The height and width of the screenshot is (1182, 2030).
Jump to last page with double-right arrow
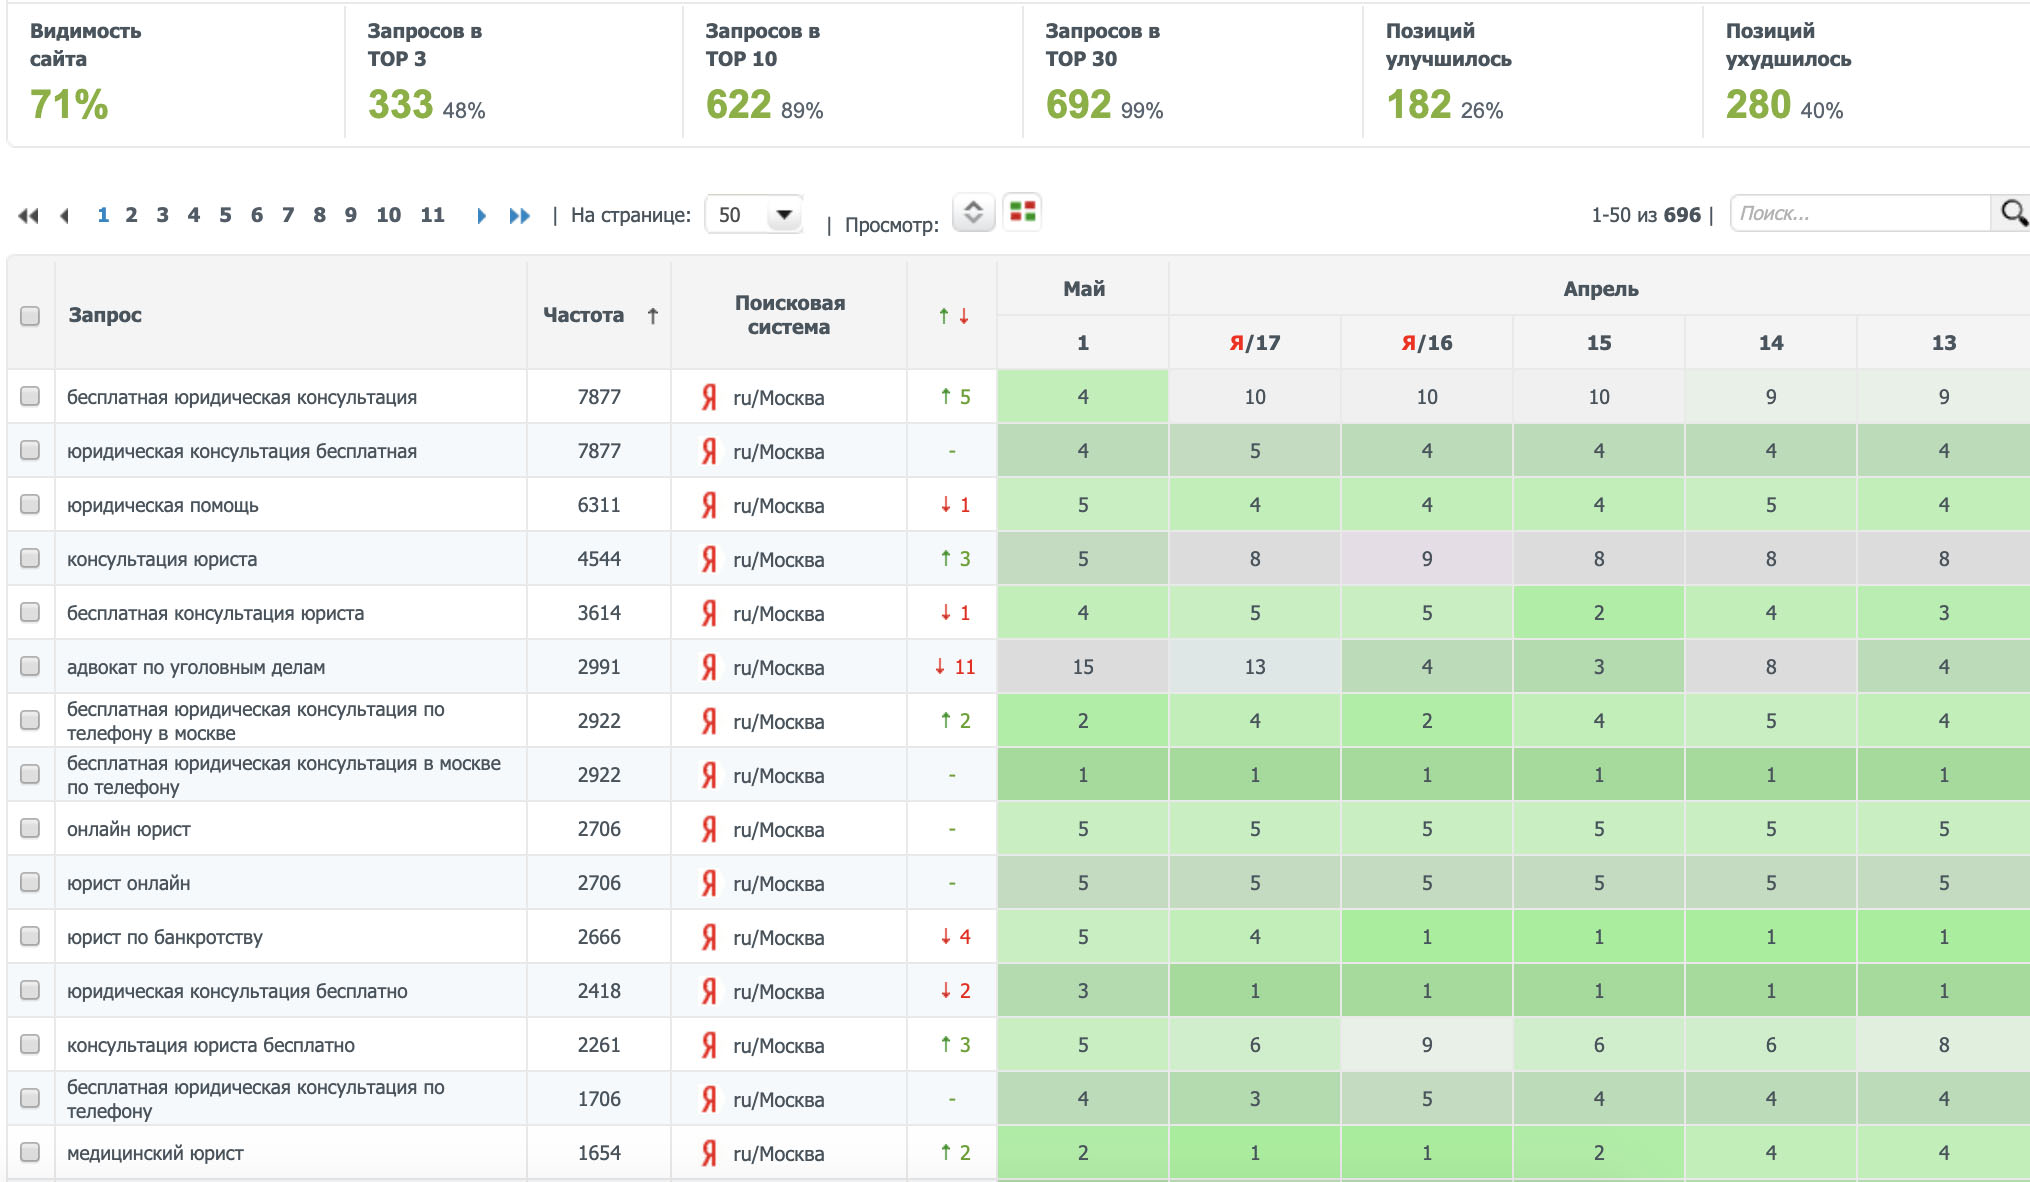point(519,216)
